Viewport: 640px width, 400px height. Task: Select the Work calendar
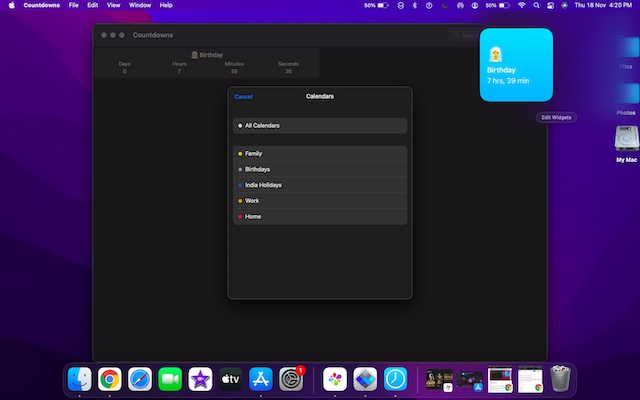coord(320,201)
